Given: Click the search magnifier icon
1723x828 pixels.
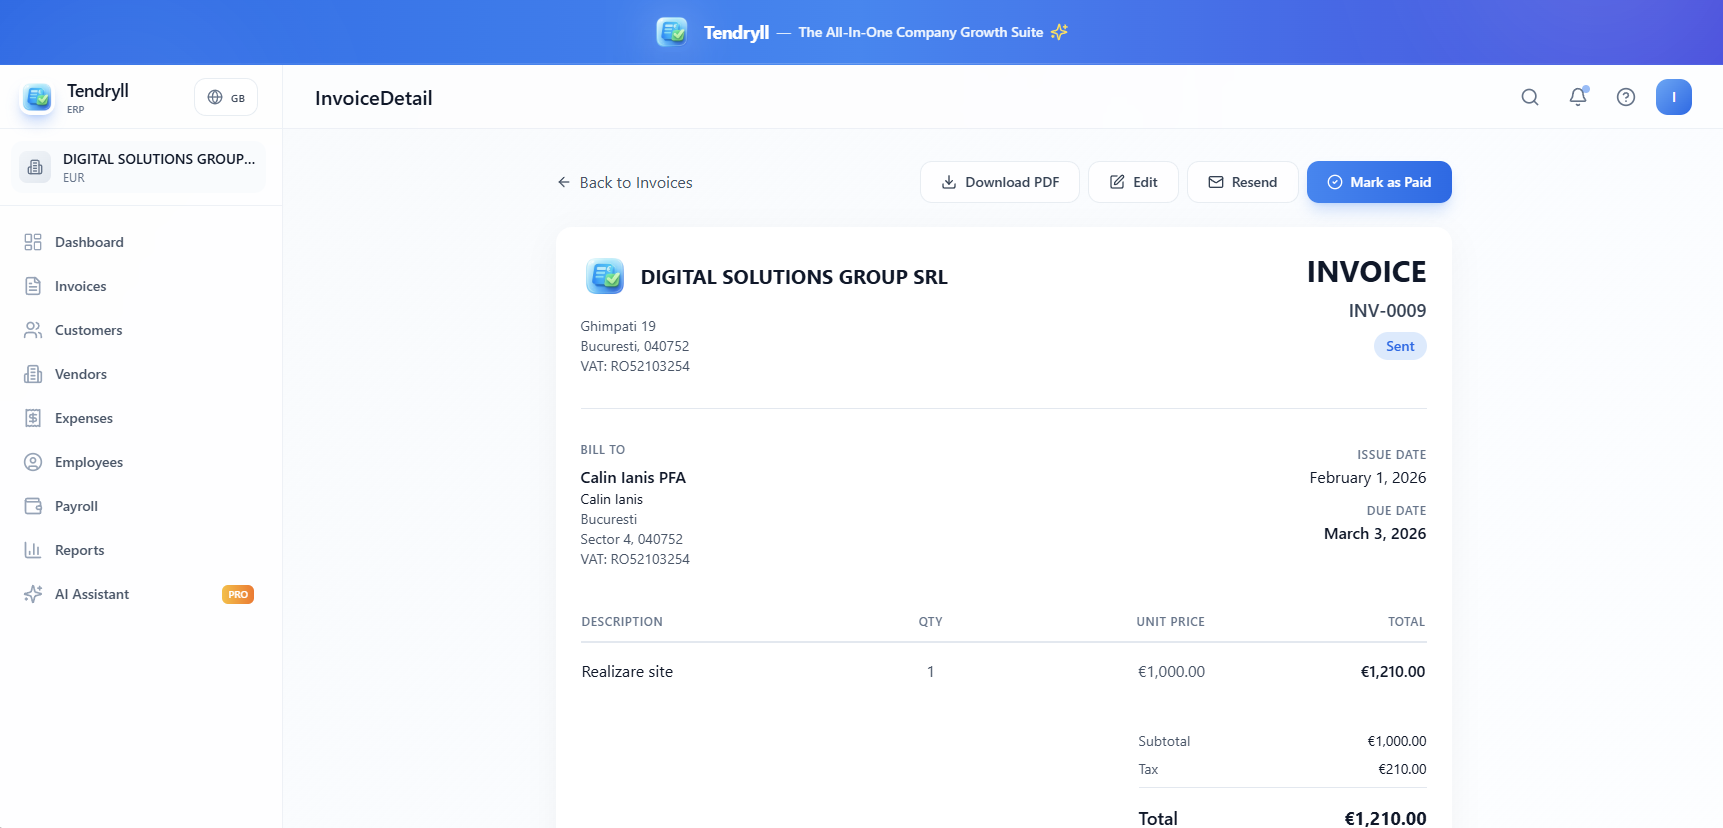Looking at the screenshot, I should click(x=1529, y=97).
